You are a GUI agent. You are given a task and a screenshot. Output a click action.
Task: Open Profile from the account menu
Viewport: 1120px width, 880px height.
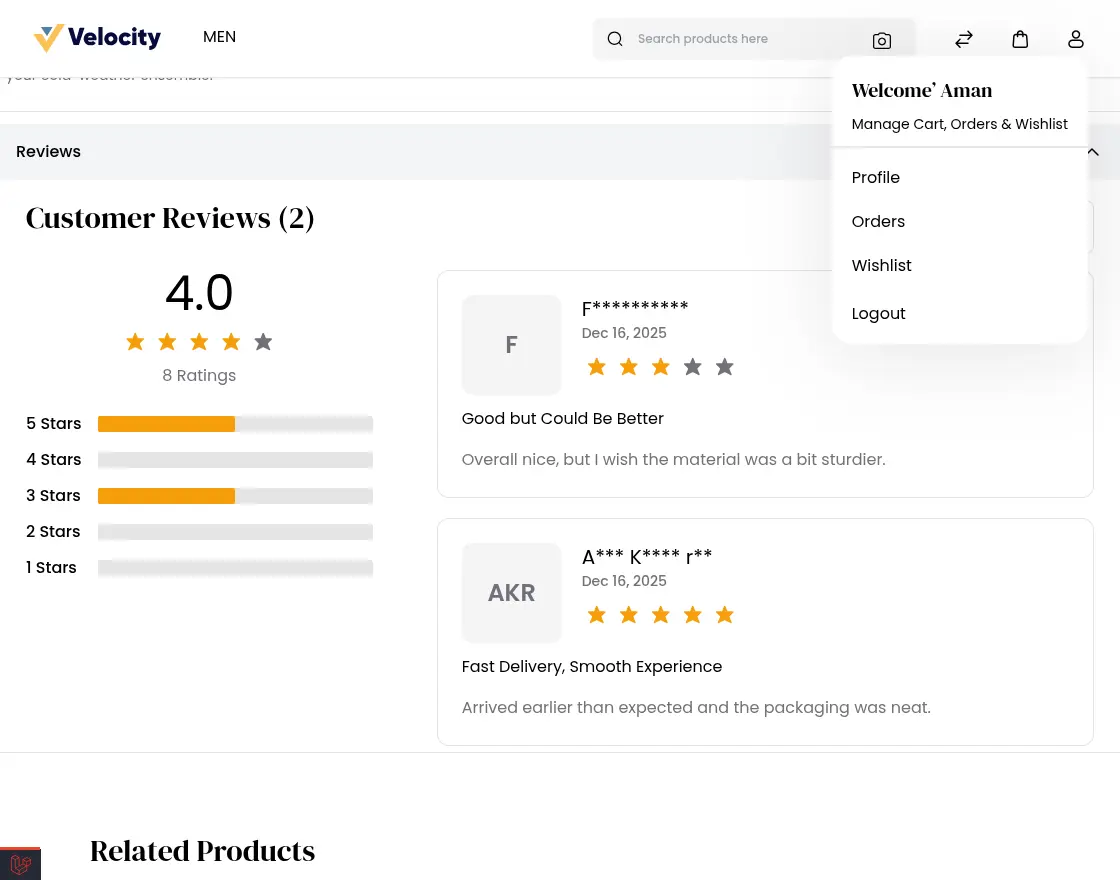[x=875, y=177]
